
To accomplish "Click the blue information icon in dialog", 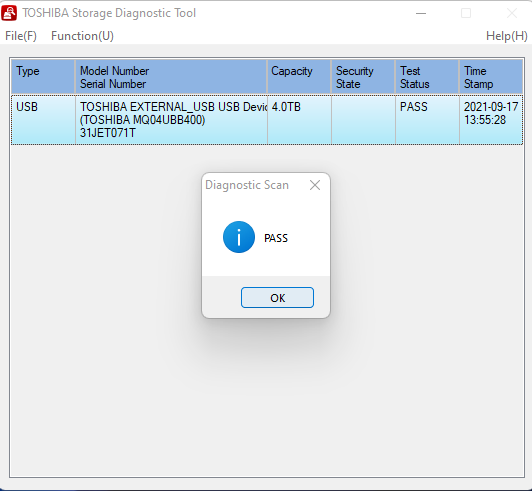I will pos(239,237).
